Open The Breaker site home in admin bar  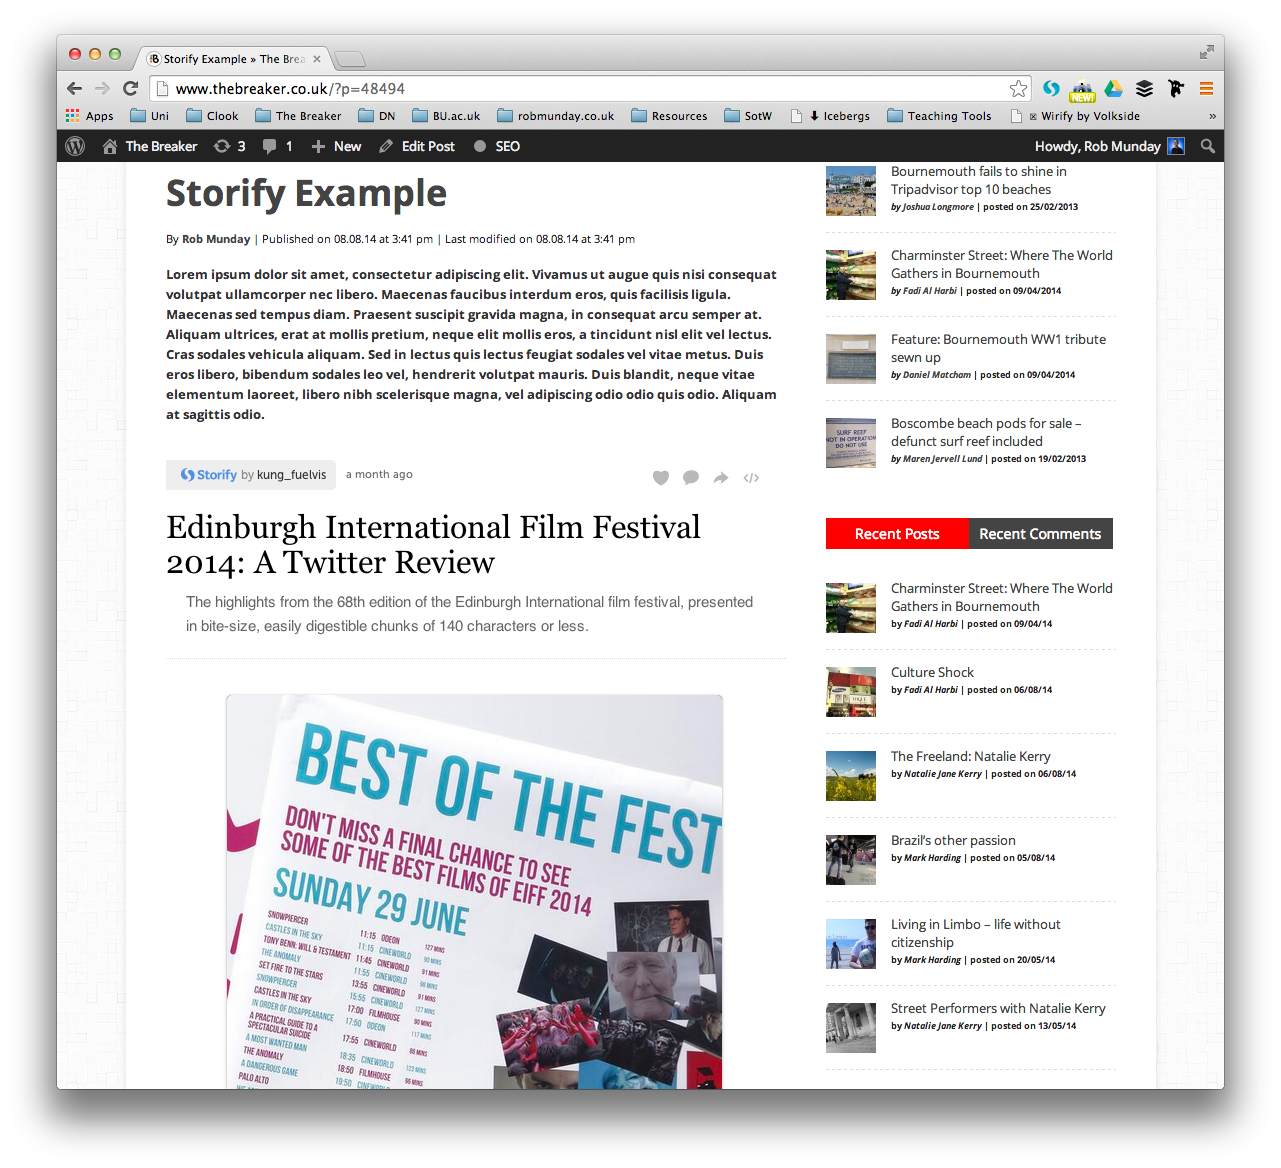[150, 146]
